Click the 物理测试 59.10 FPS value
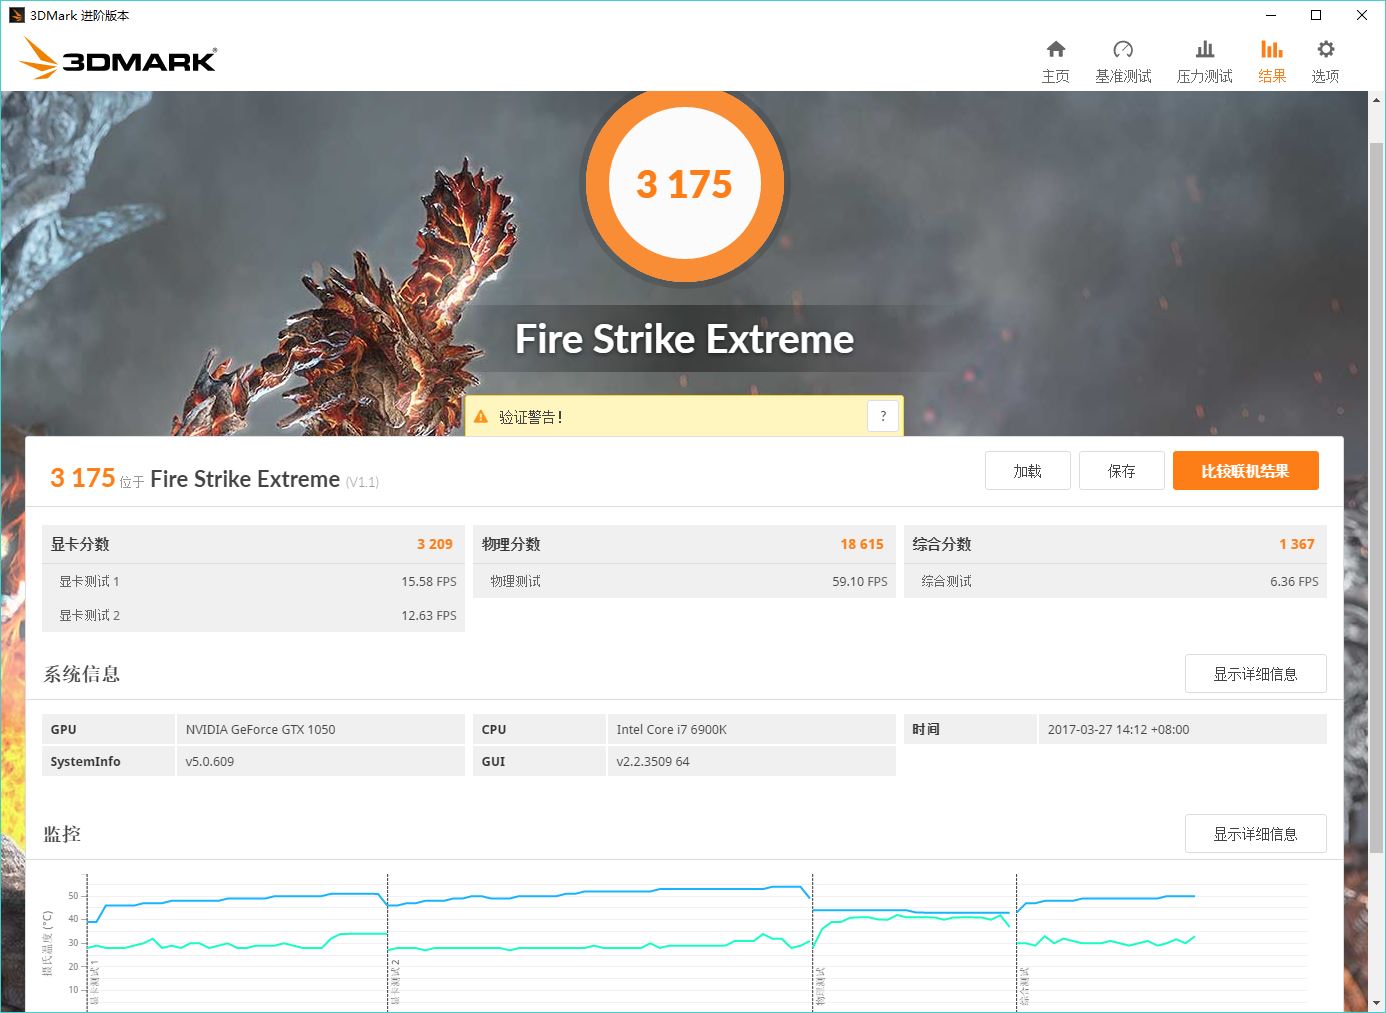This screenshot has height=1013, width=1386. click(x=860, y=581)
